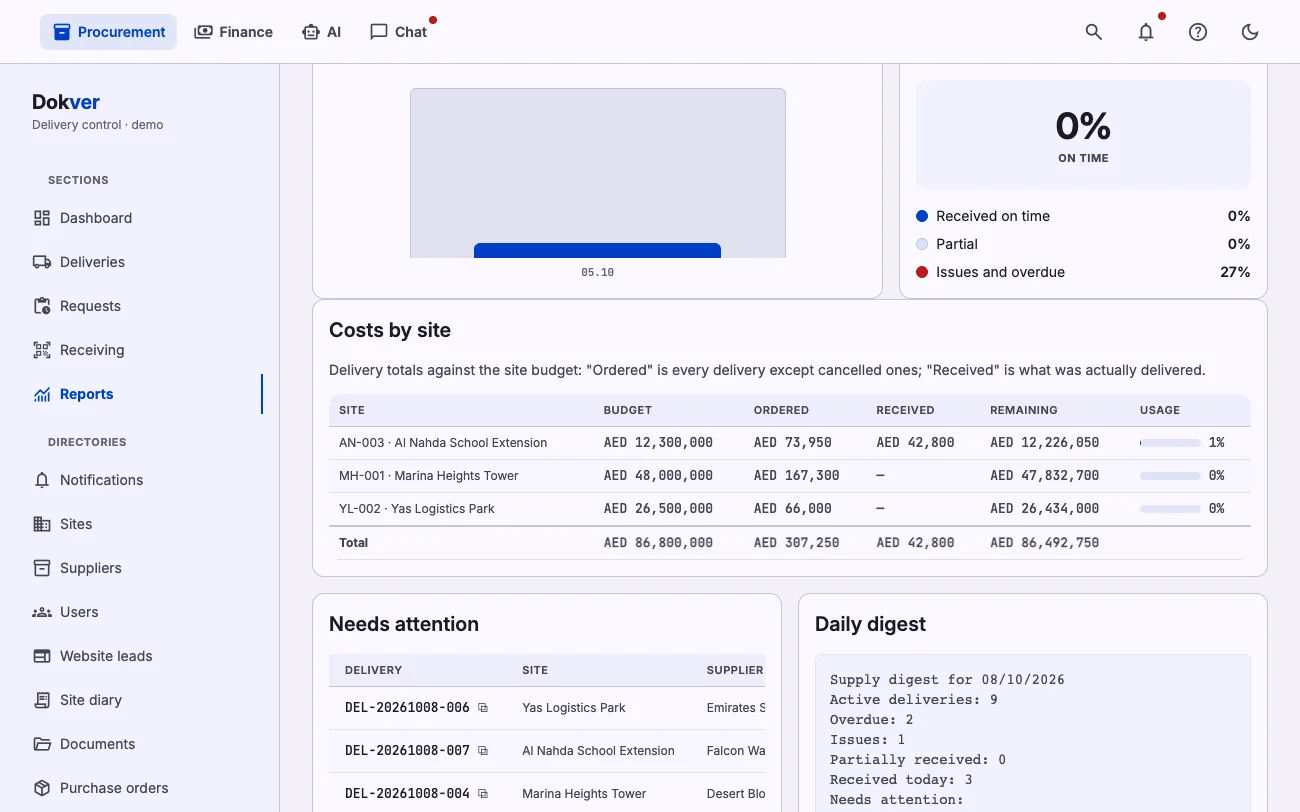1300x812 pixels.
Task: Open the AI tab
Action: coord(321,32)
